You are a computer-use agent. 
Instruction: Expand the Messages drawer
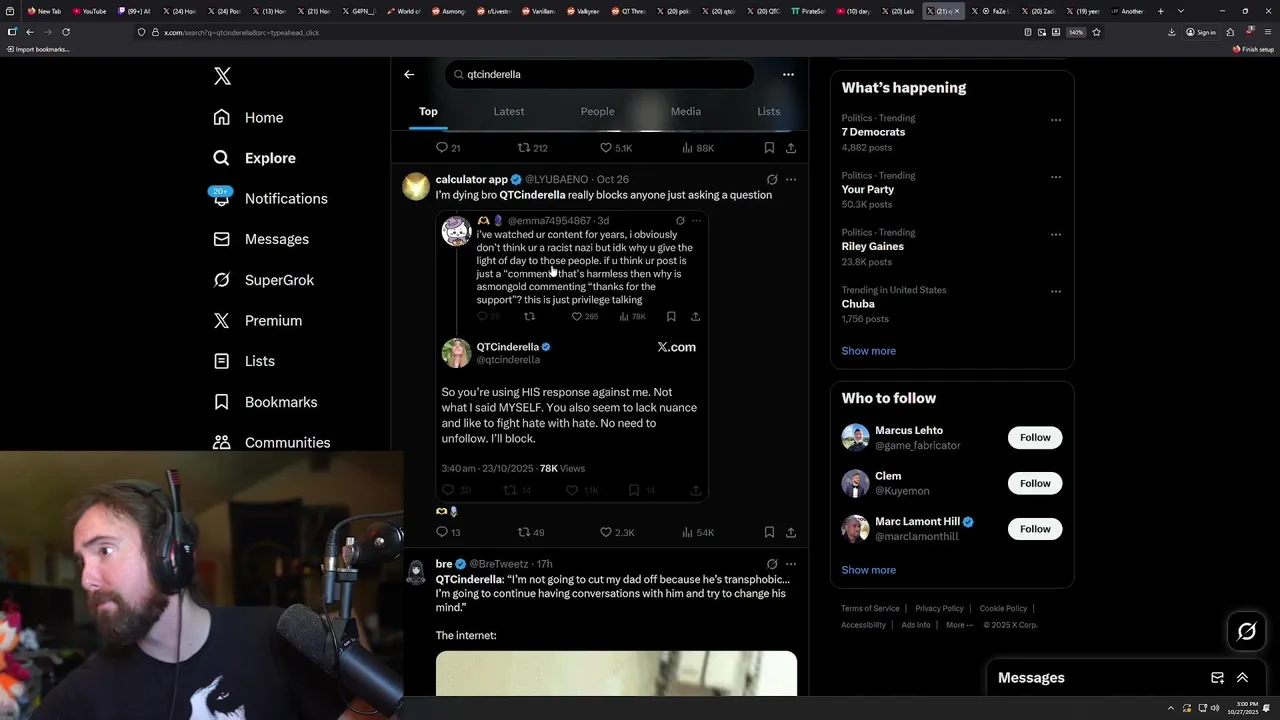click(x=1242, y=678)
